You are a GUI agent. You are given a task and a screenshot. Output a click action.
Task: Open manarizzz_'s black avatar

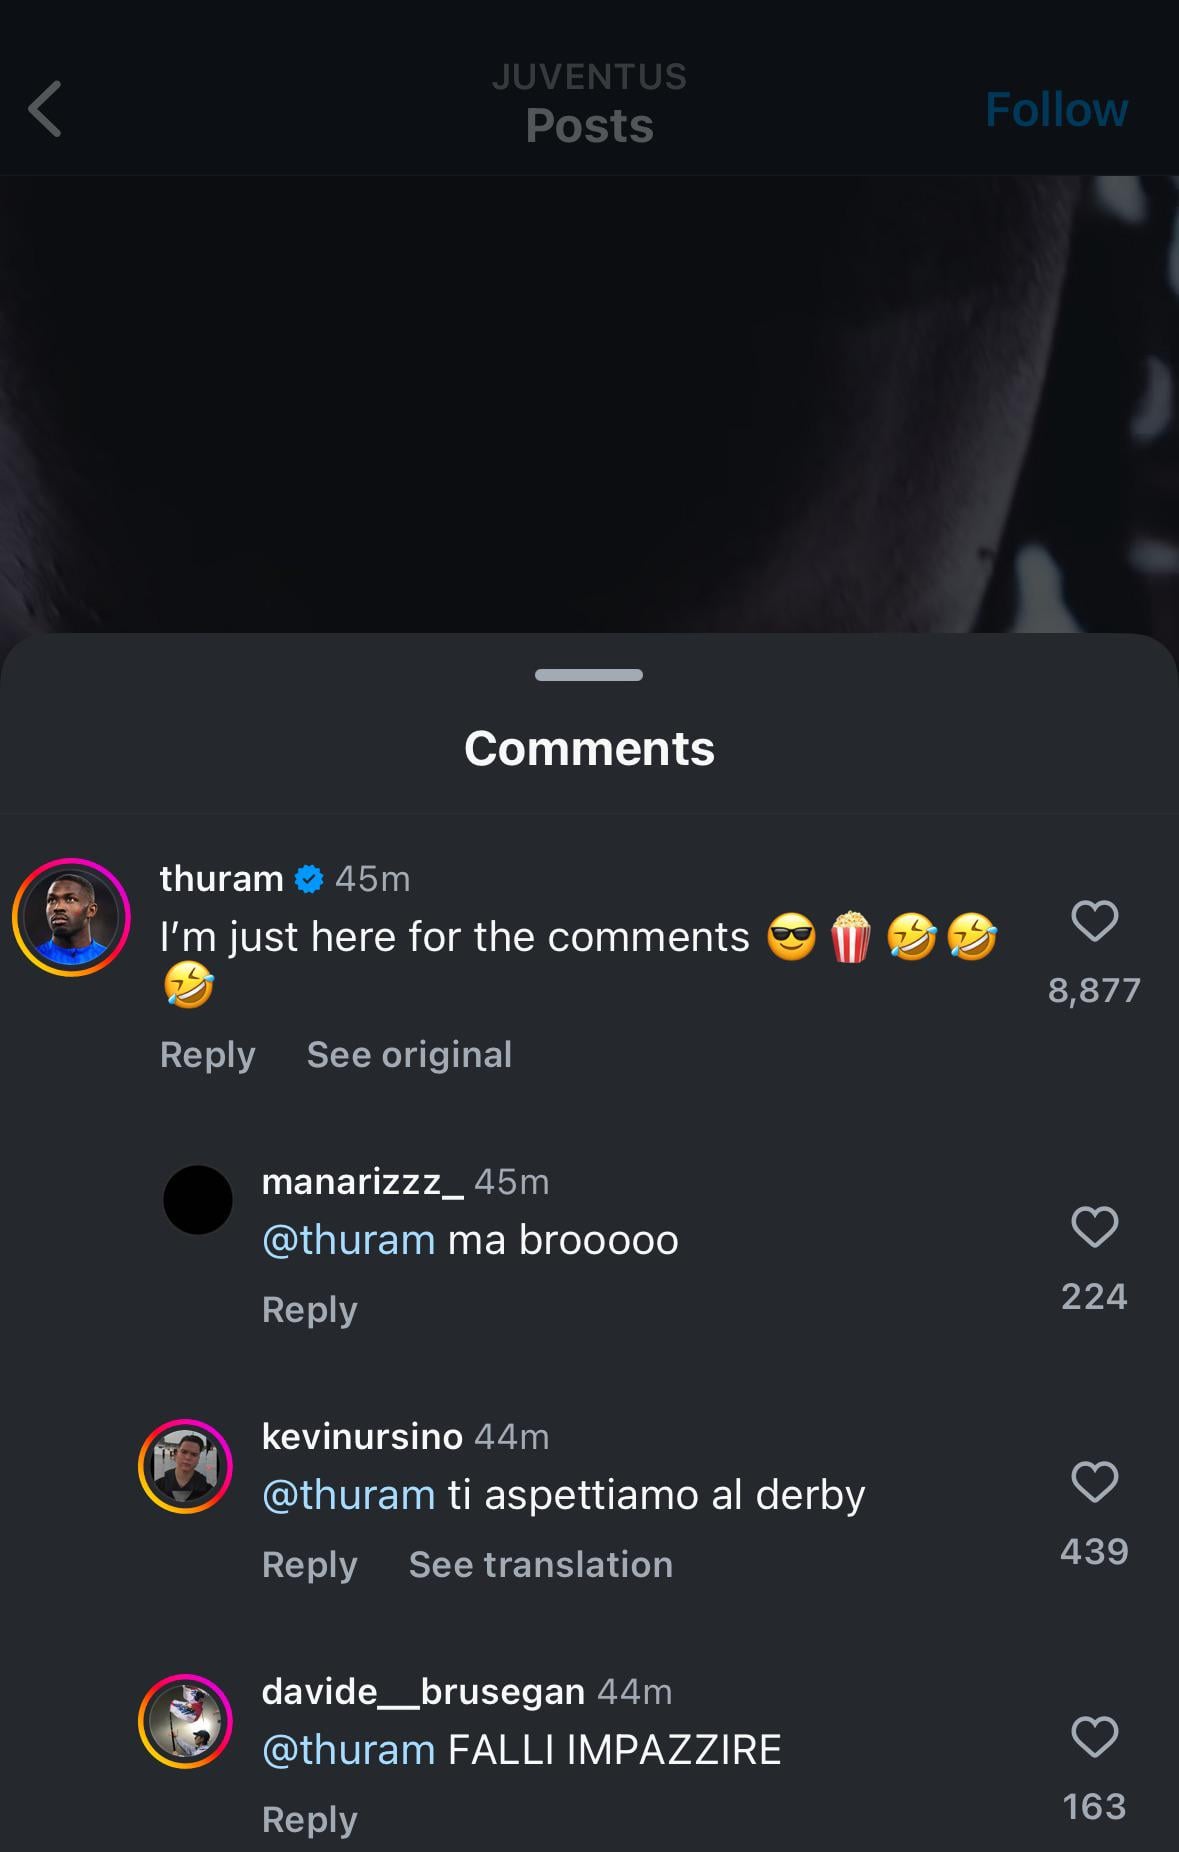pos(197,1200)
